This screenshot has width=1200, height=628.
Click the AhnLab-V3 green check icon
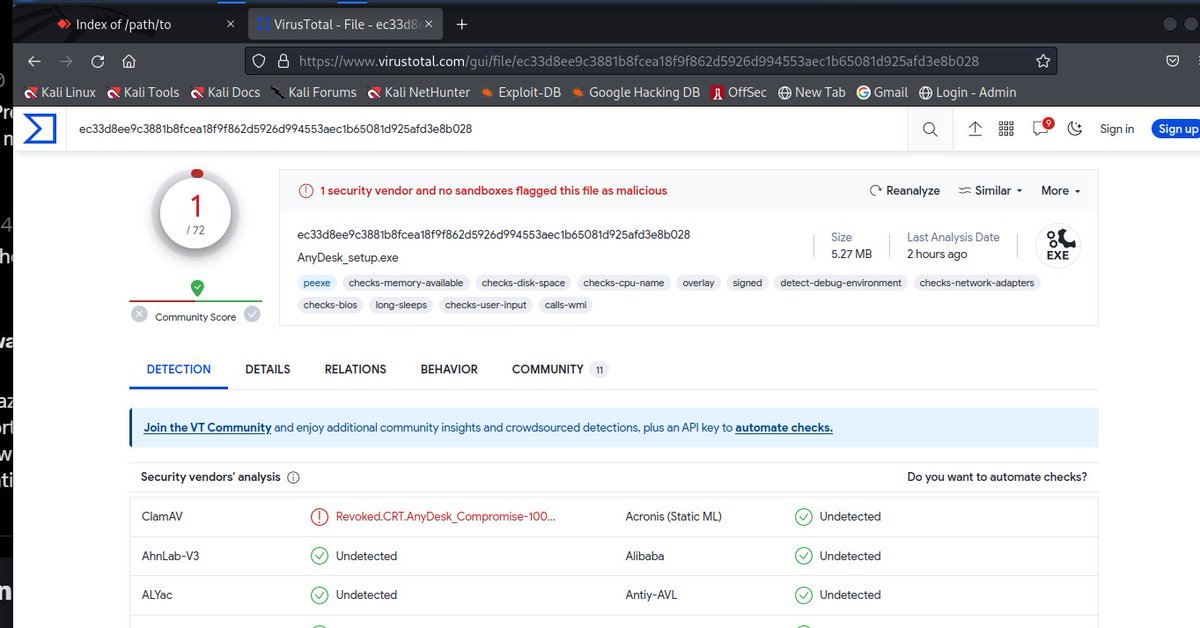[319, 556]
